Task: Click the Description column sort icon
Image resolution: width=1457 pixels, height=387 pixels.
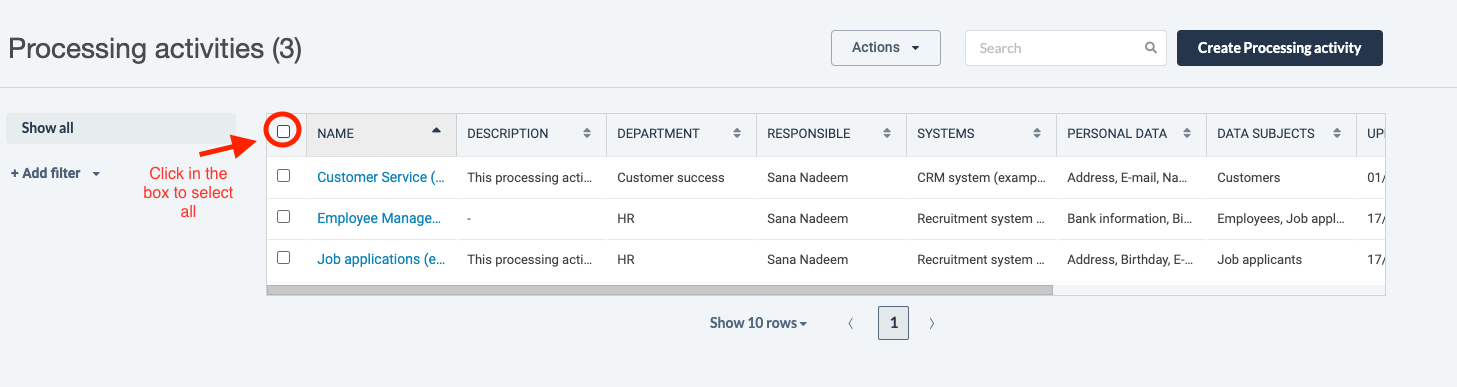Action: point(587,133)
